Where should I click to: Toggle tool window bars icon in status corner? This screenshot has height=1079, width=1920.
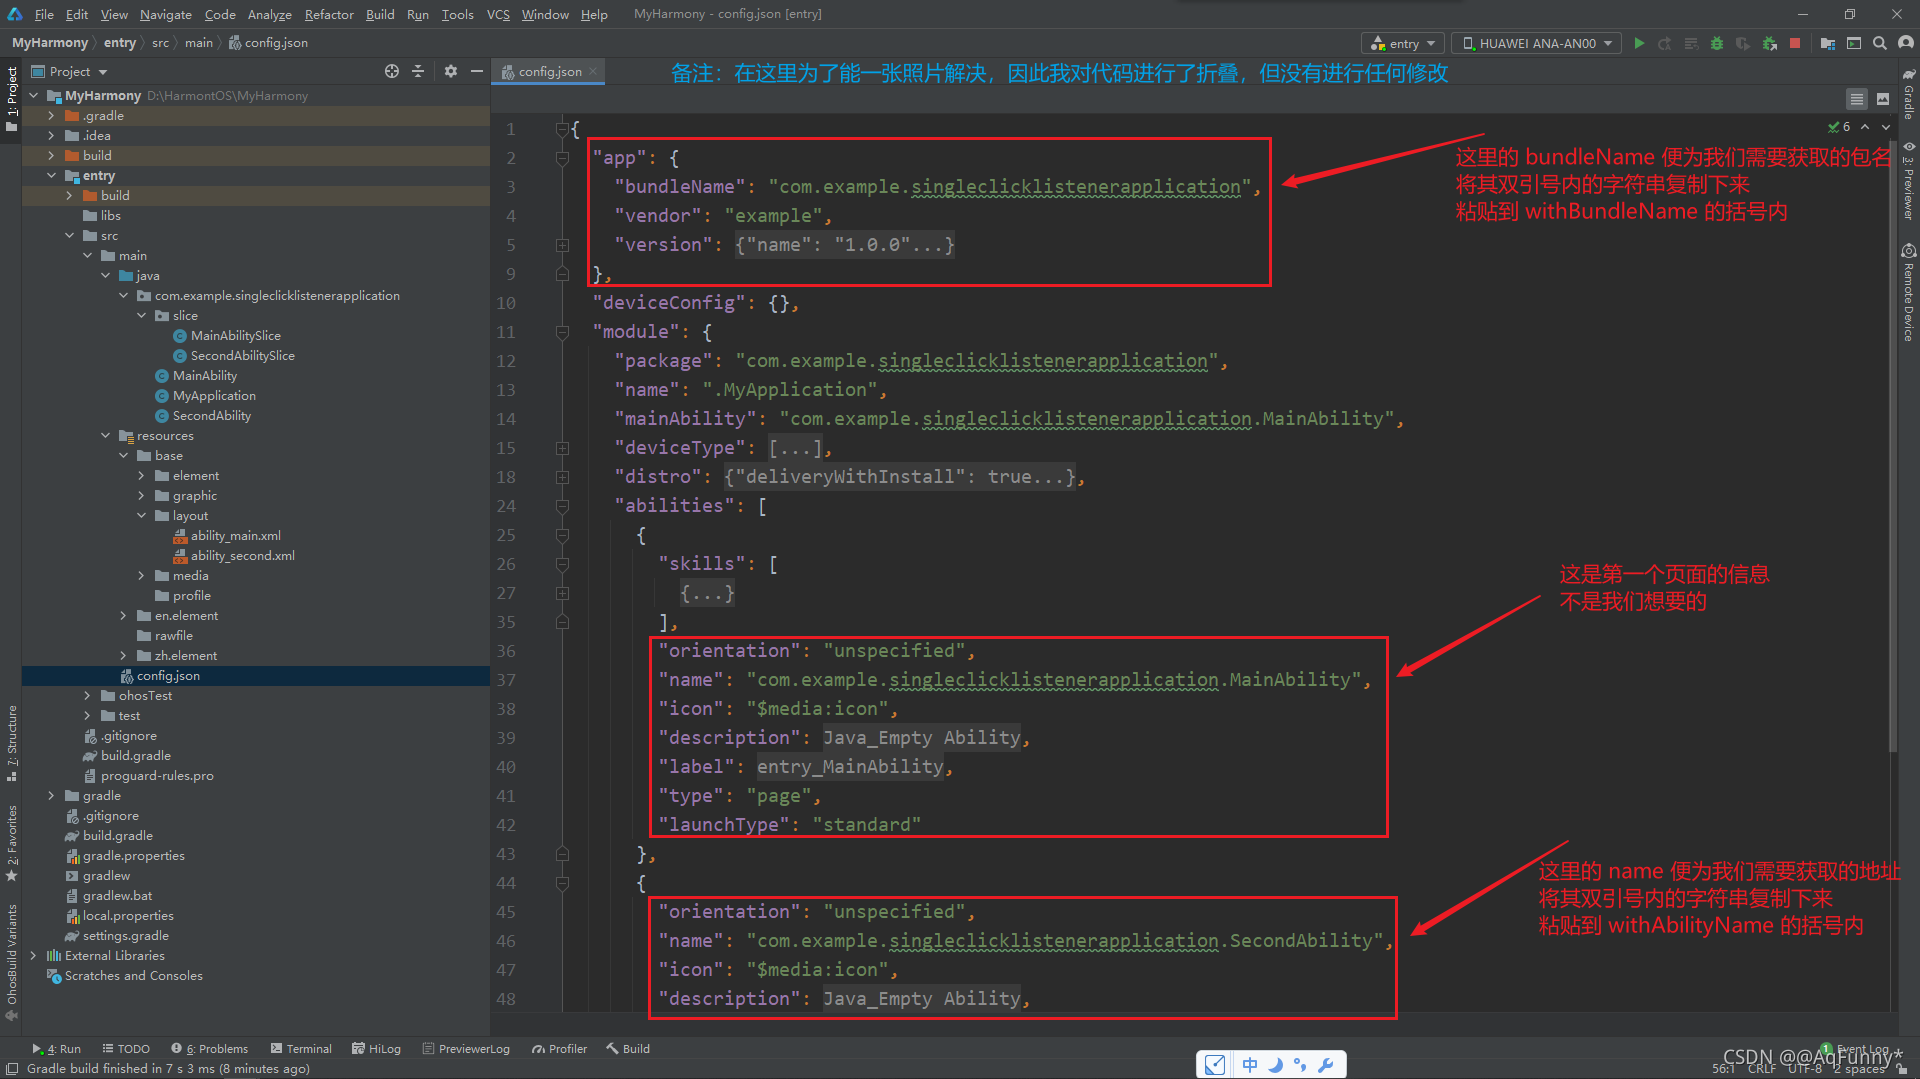[12, 1068]
